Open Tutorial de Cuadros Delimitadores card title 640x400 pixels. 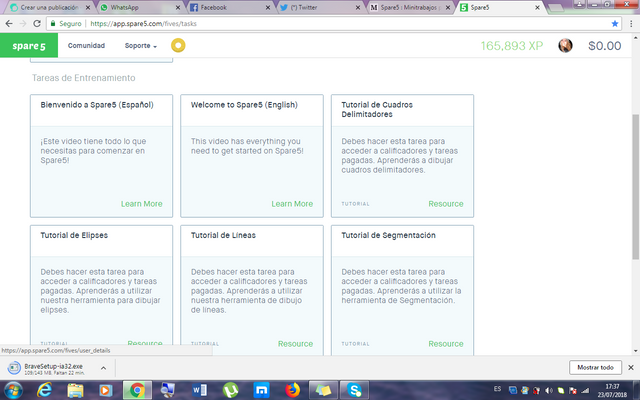(377, 109)
